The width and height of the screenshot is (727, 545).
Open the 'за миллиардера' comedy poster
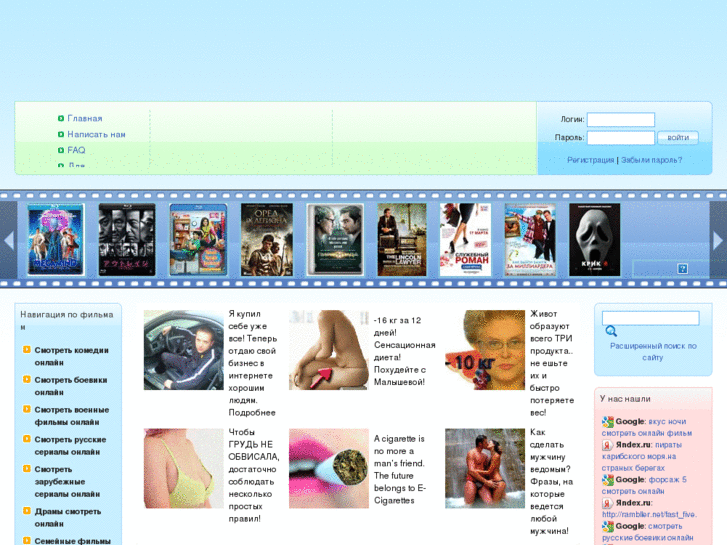click(530, 239)
